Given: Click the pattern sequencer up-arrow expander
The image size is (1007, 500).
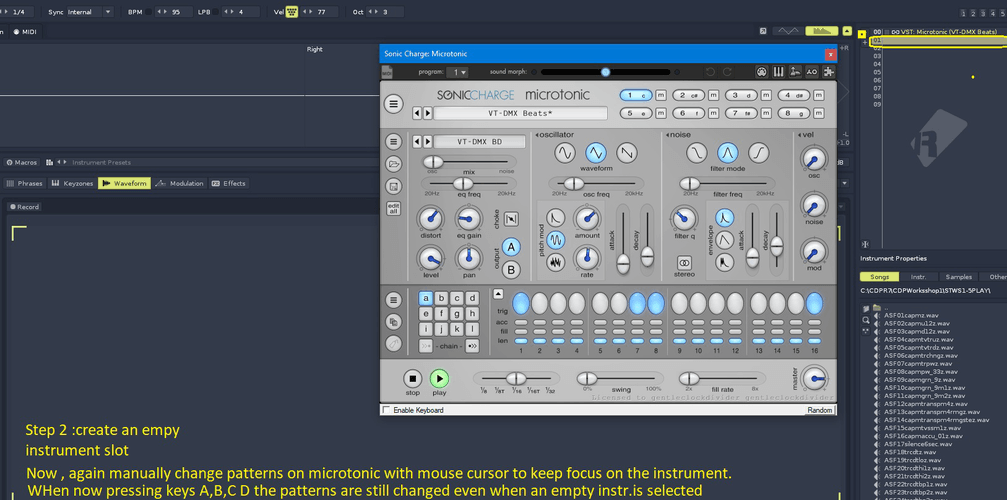Looking at the screenshot, I should pyautogui.click(x=498, y=294).
